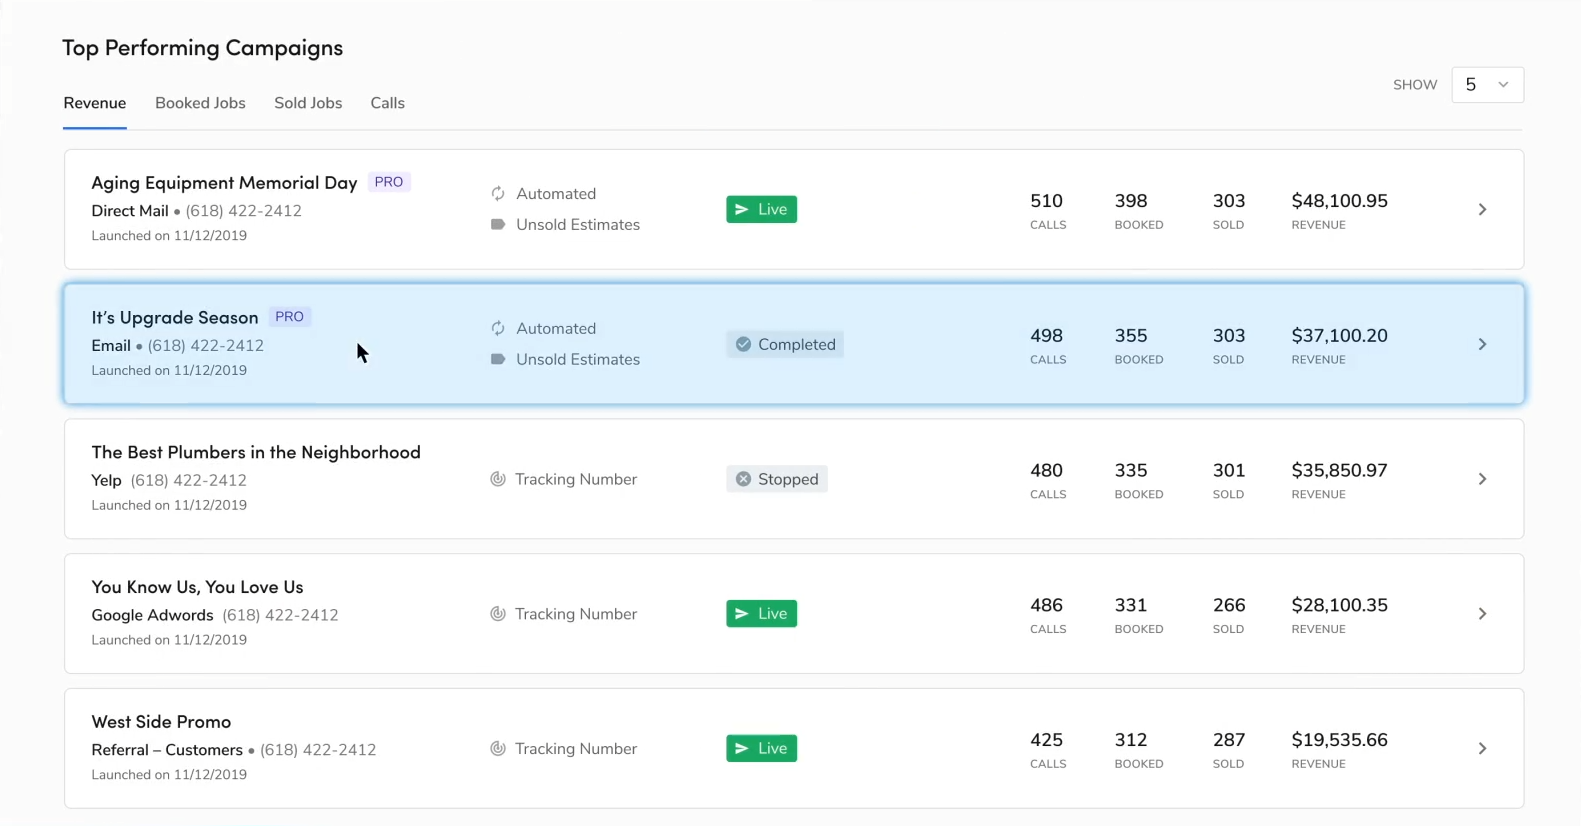Open West Side Promo campaign title
Screen dimensions: 1581x826
tap(161, 722)
